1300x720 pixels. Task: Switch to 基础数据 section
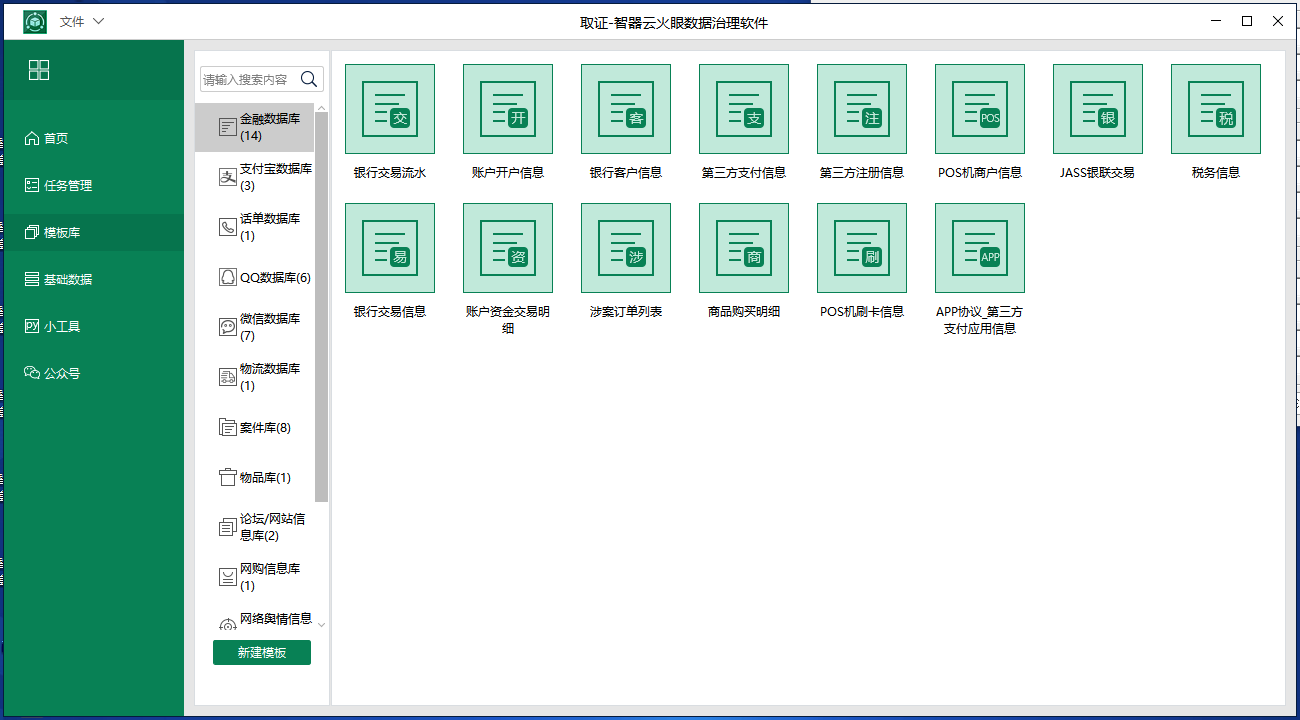pyautogui.click(x=67, y=280)
